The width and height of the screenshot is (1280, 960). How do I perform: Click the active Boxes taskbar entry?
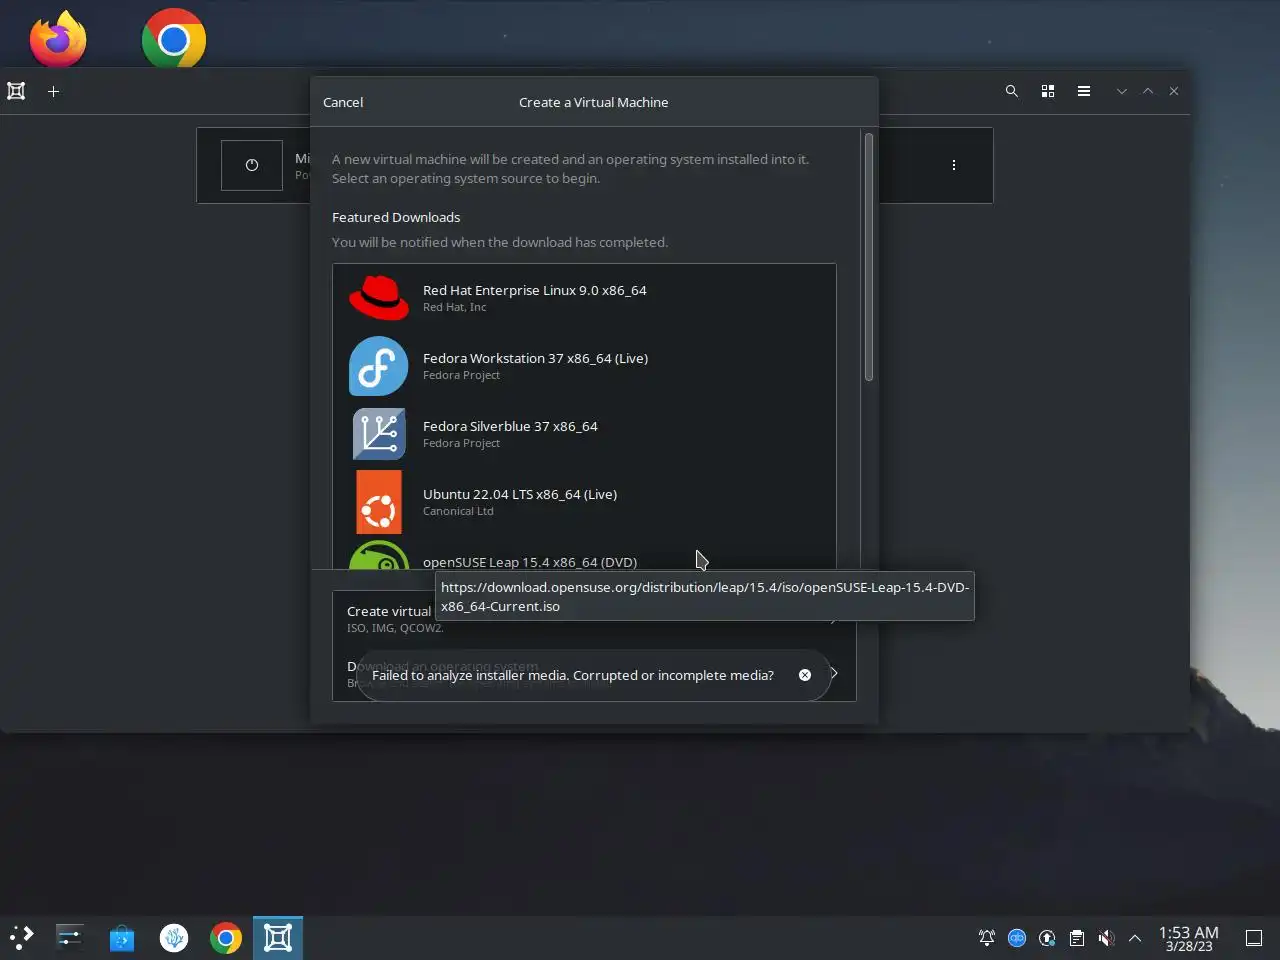tap(278, 938)
